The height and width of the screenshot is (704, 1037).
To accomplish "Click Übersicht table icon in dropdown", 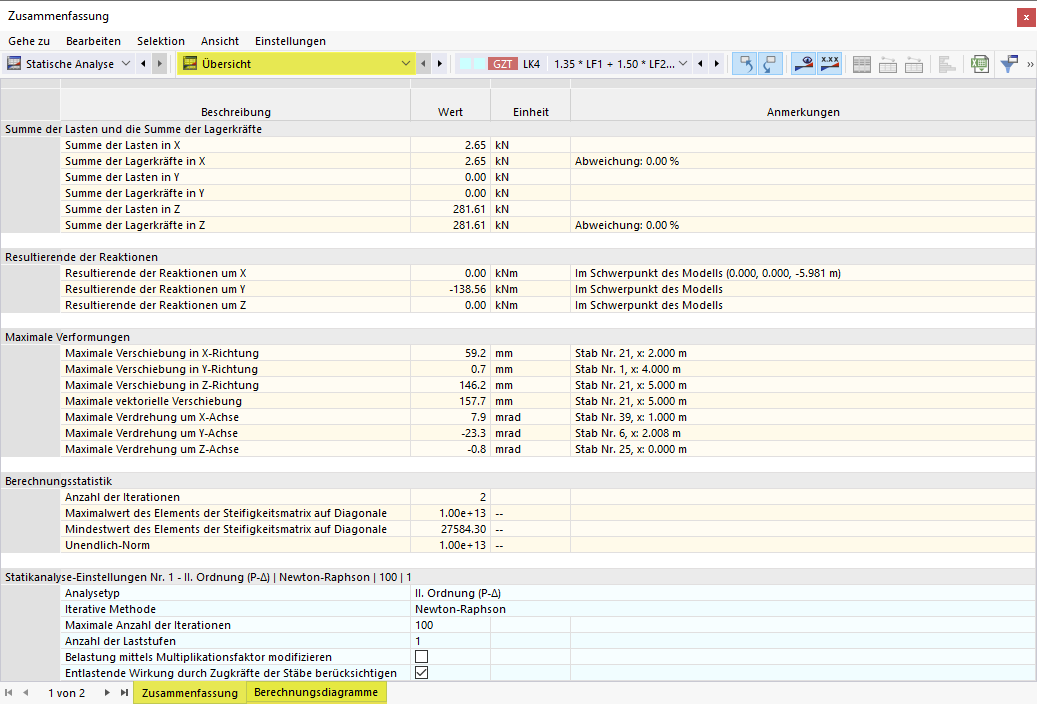I will (x=190, y=64).
